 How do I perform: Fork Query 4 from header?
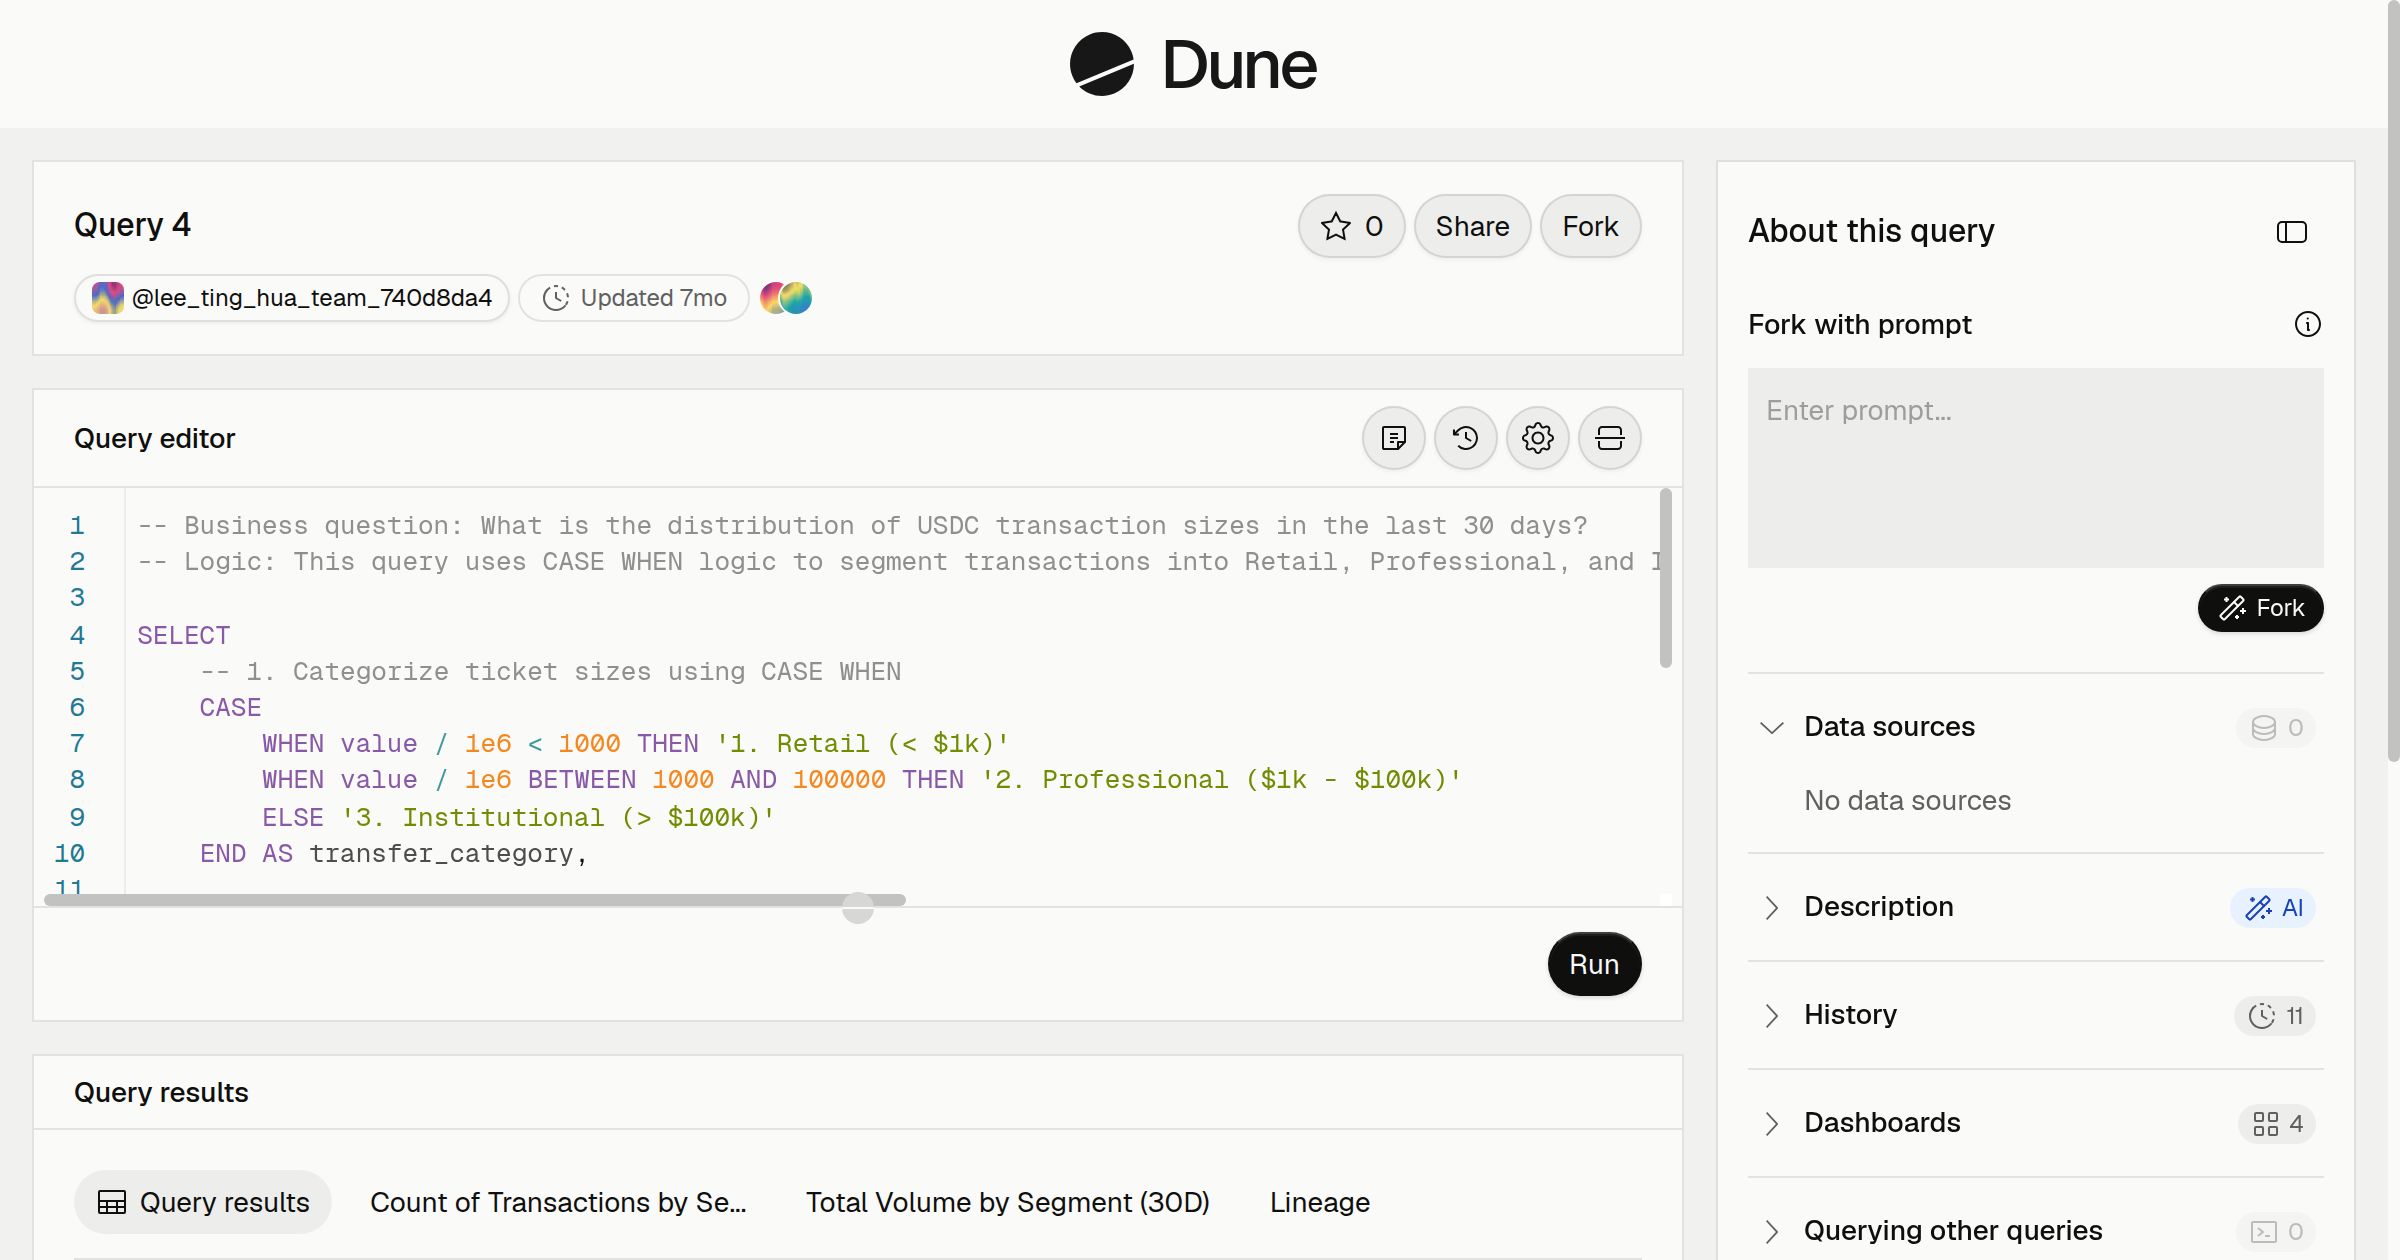[x=1590, y=226]
